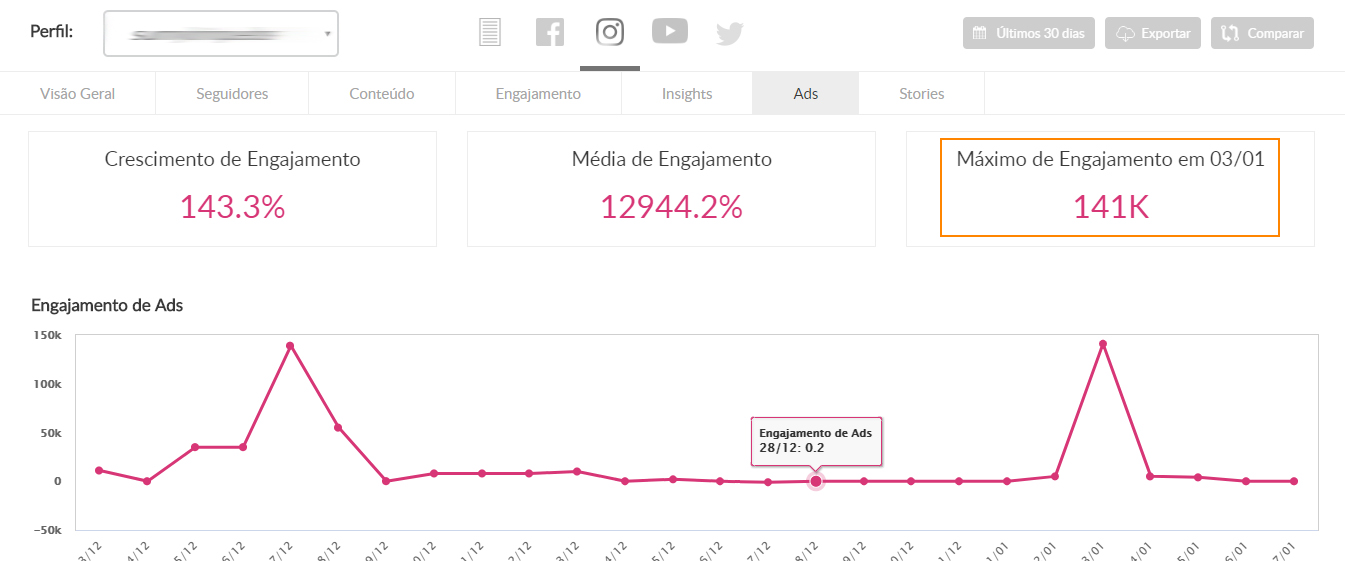Click arrows icon on Comparar button
1345x561 pixels.
[x=1231, y=33]
